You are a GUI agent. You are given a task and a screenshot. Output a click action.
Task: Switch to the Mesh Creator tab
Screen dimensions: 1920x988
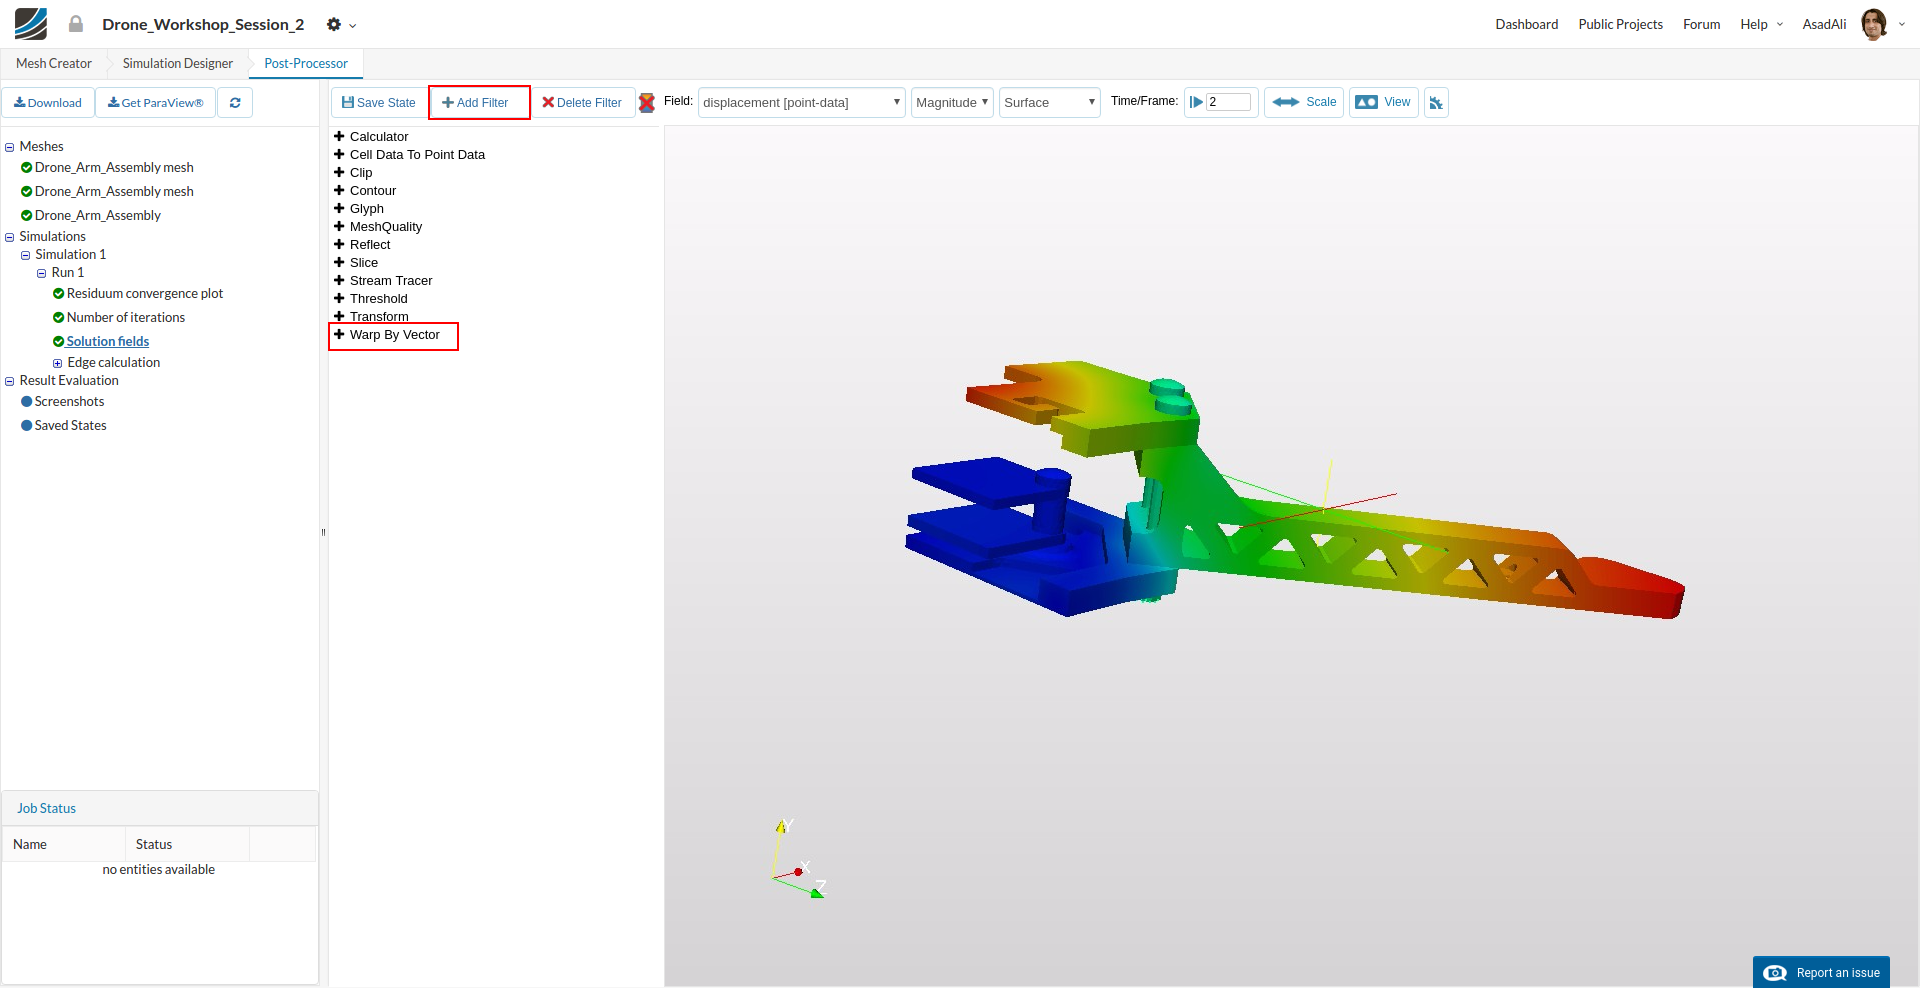point(54,63)
